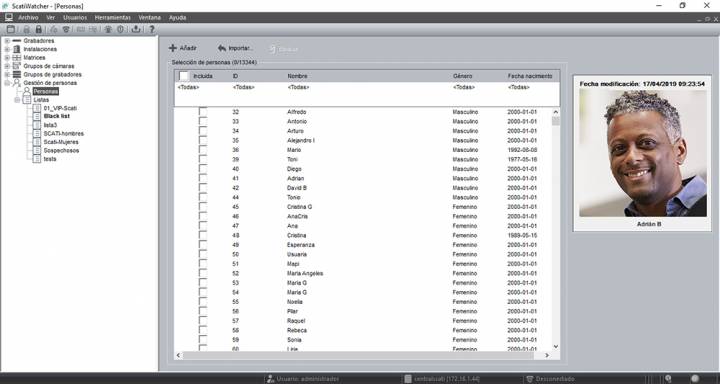720x384 pixels.
Task: Click the table's horizontal scrollbar right arrow
Action: [x=546, y=356]
